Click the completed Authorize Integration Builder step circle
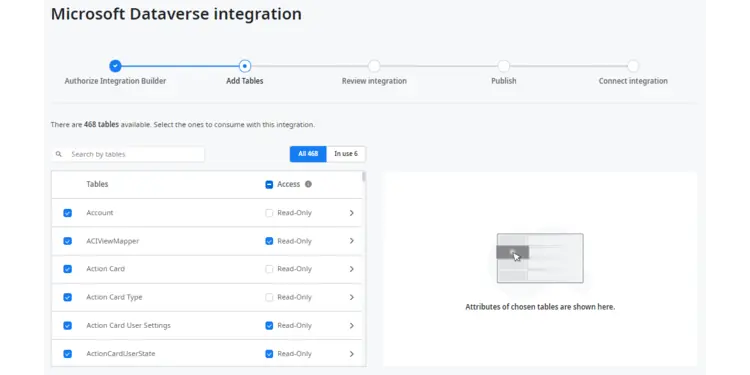Image resolution: width=750 pixels, height=375 pixels. 115,66
